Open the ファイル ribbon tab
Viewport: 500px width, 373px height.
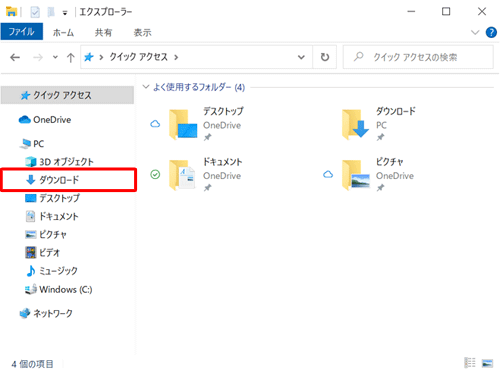22,32
